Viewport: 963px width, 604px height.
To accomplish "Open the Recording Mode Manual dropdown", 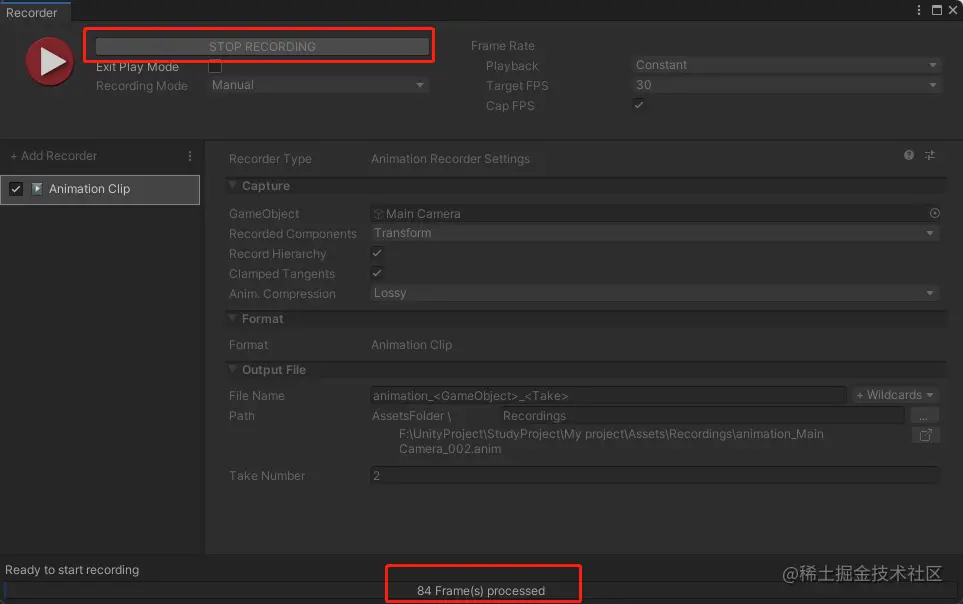I will click(318, 85).
